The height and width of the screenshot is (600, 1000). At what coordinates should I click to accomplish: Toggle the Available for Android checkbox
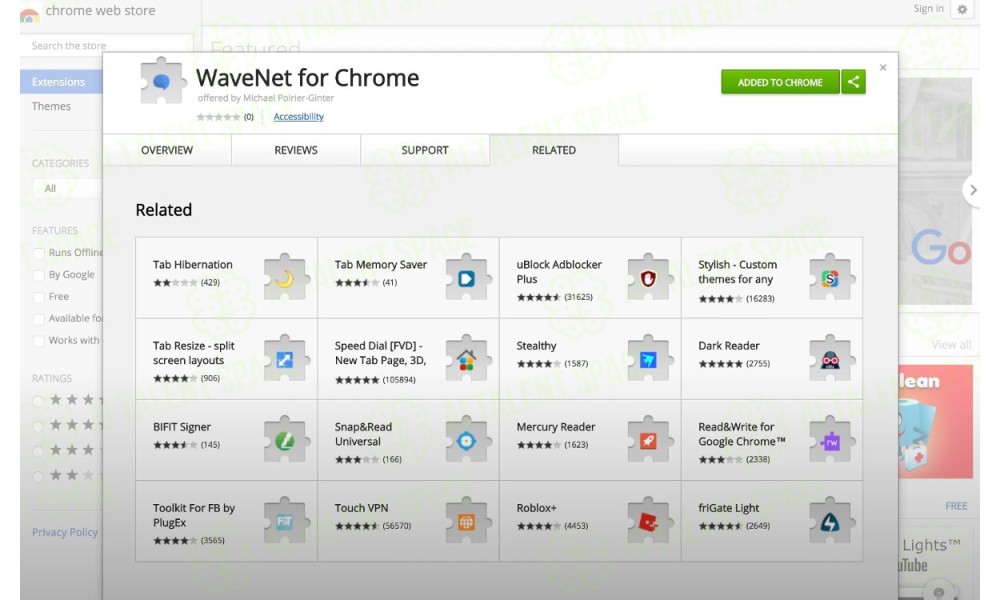point(39,318)
